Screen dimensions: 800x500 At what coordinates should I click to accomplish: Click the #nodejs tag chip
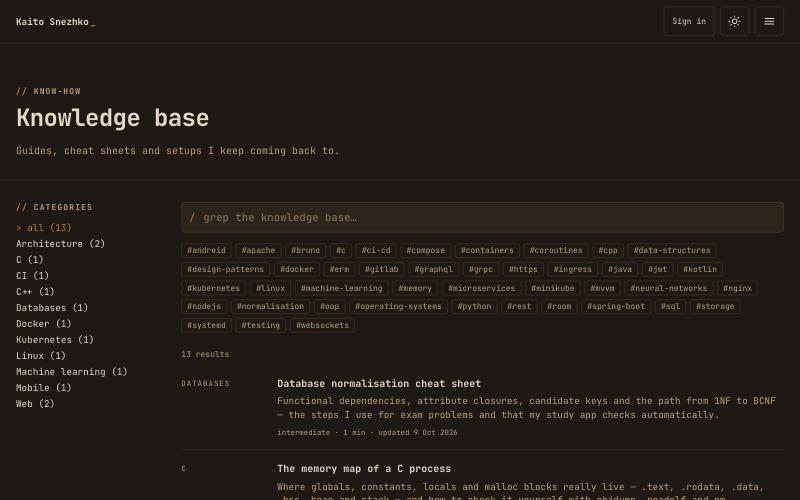click(204, 307)
